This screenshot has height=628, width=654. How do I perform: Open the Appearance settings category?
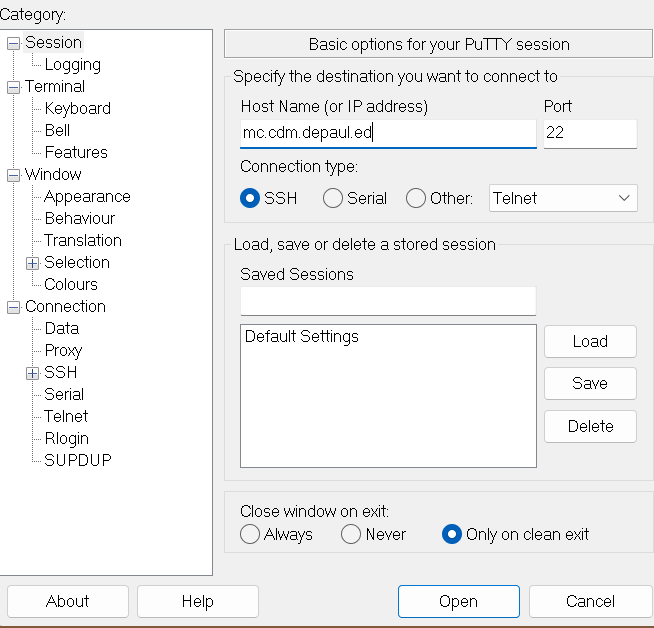87,196
